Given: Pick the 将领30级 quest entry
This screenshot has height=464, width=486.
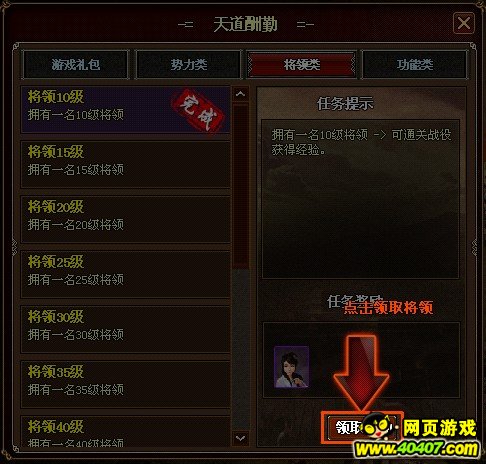Looking at the screenshot, I should point(126,329).
